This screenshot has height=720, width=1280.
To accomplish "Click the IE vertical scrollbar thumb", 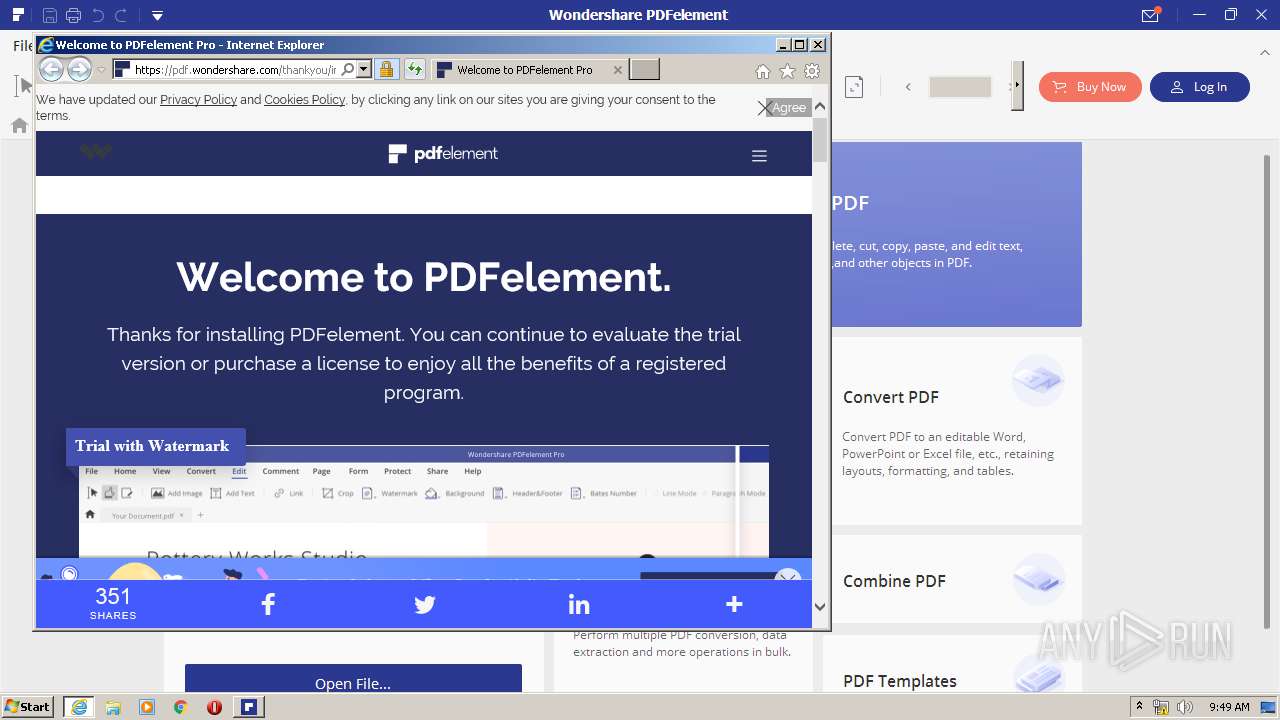I will pos(820,140).
